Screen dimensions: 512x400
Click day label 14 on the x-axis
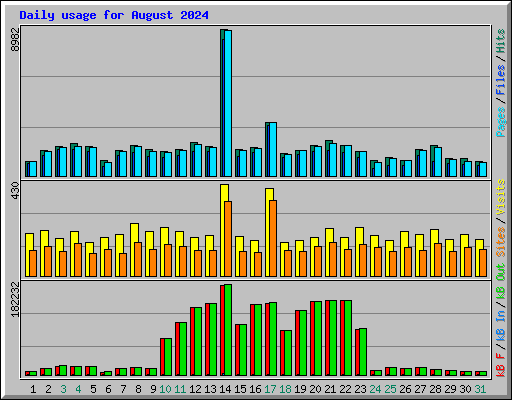(x=225, y=389)
